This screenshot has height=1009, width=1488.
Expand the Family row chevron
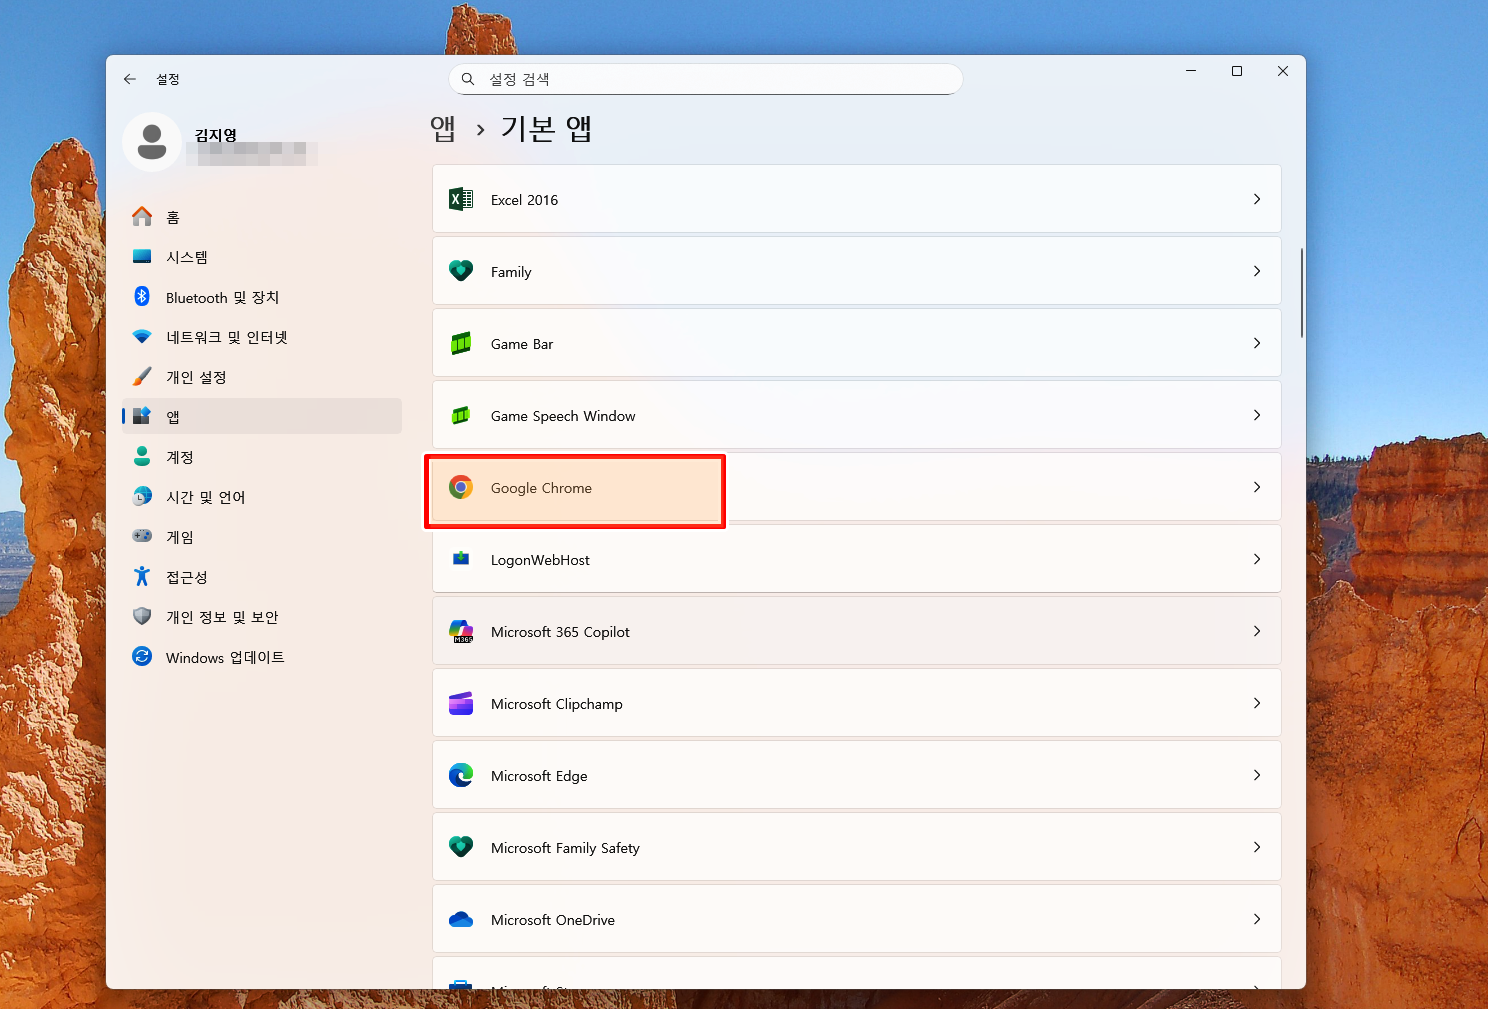point(1257,271)
